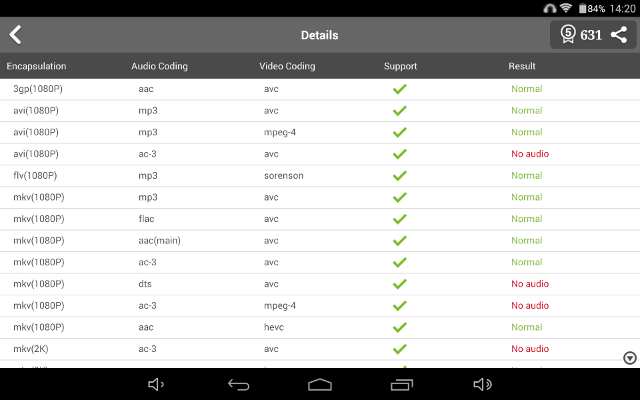Tap the Android back navigation icon
The width and height of the screenshot is (640, 400).
(238, 384)
